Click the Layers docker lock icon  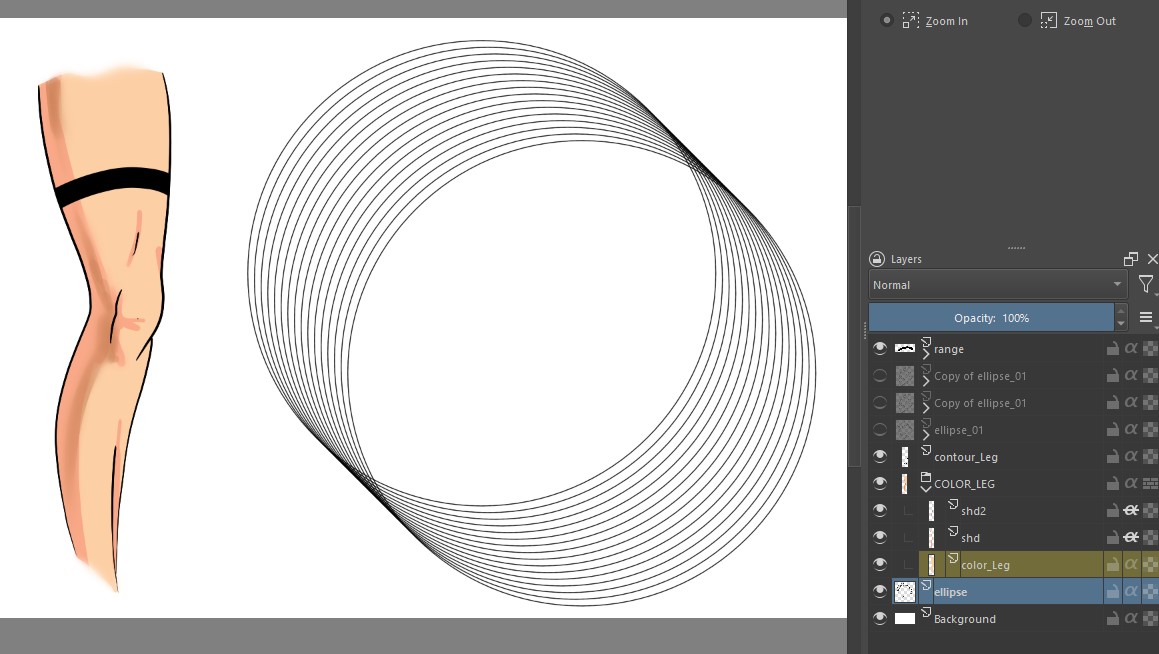point(877,259)
